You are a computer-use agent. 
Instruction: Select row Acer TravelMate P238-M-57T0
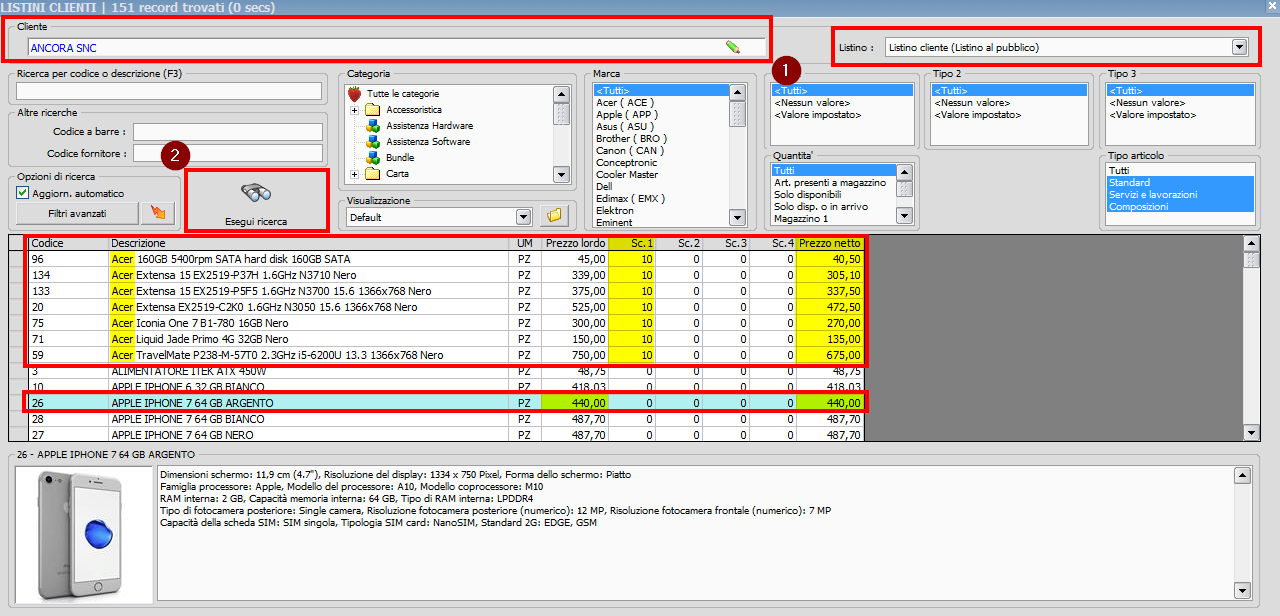(x=446, y=355)
